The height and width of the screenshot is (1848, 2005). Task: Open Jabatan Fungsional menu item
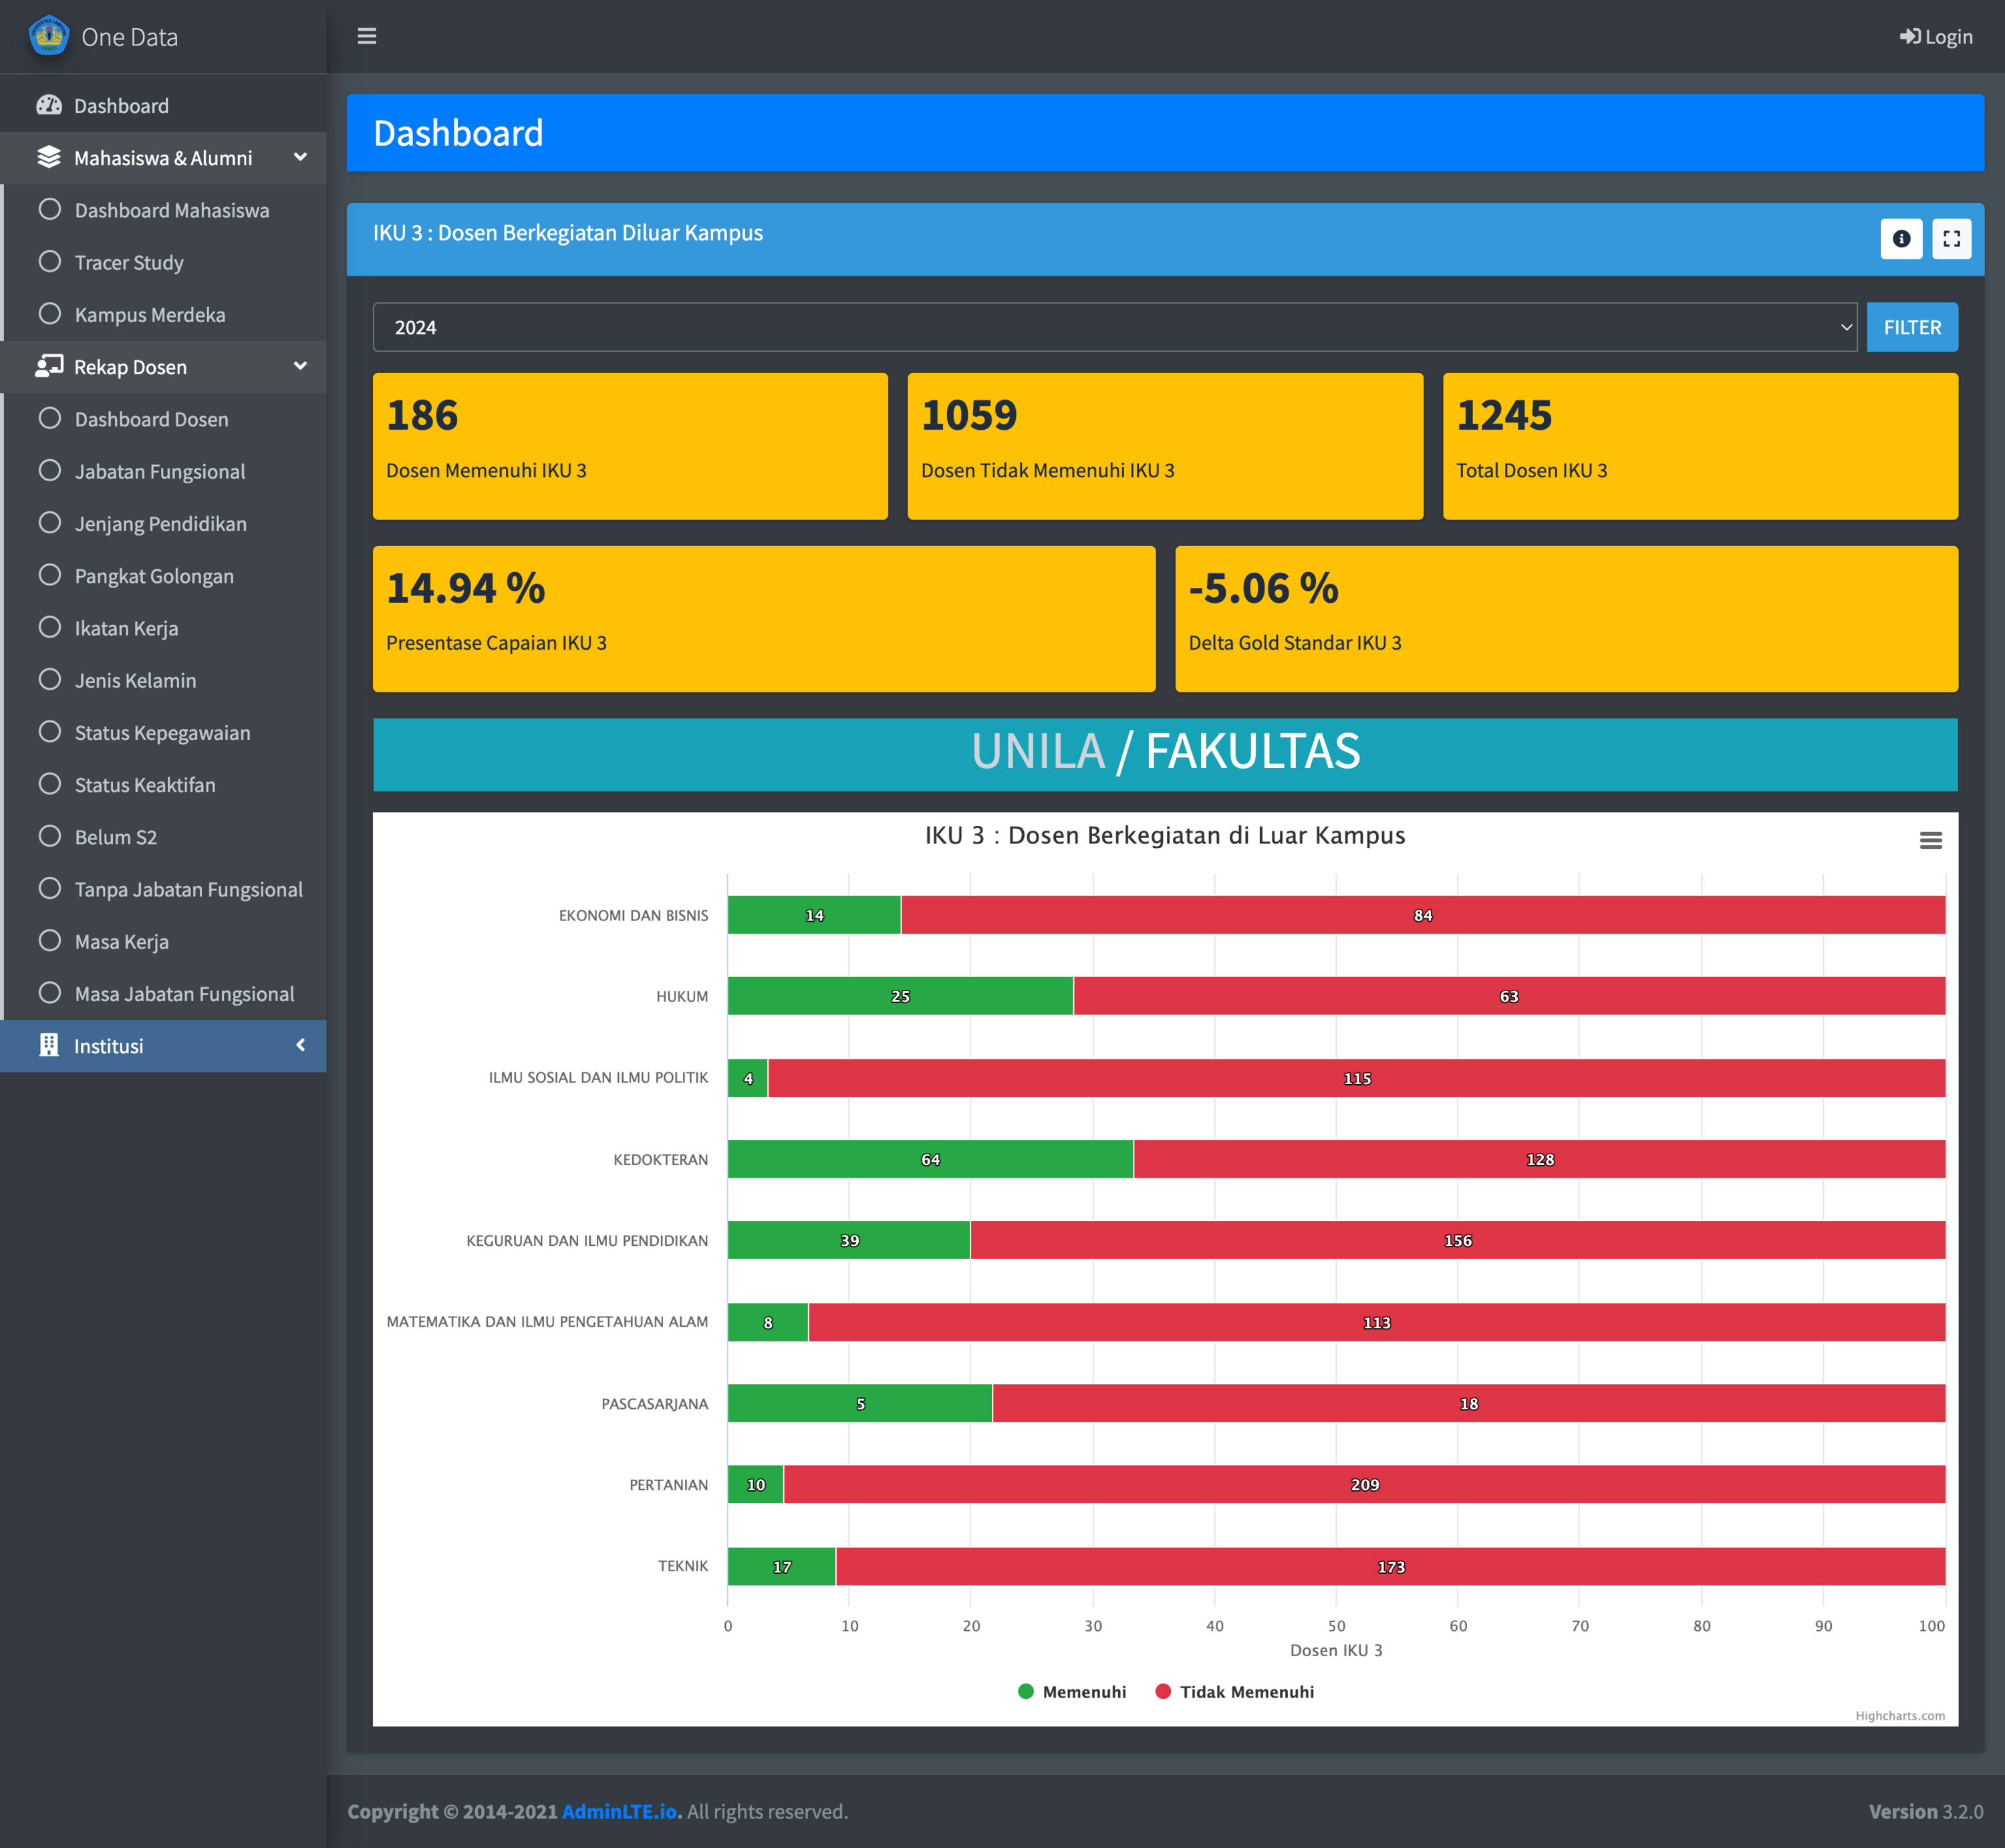pyautogui.click(x=159, y=471)
